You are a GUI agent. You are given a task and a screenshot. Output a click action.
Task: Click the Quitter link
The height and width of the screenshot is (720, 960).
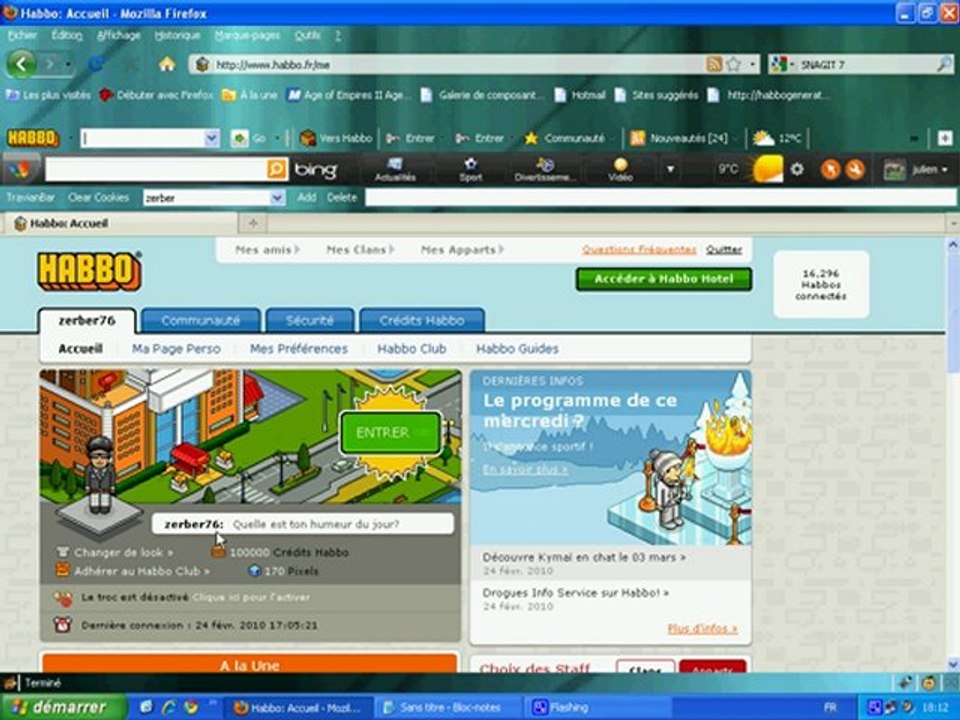coord(724,250)
